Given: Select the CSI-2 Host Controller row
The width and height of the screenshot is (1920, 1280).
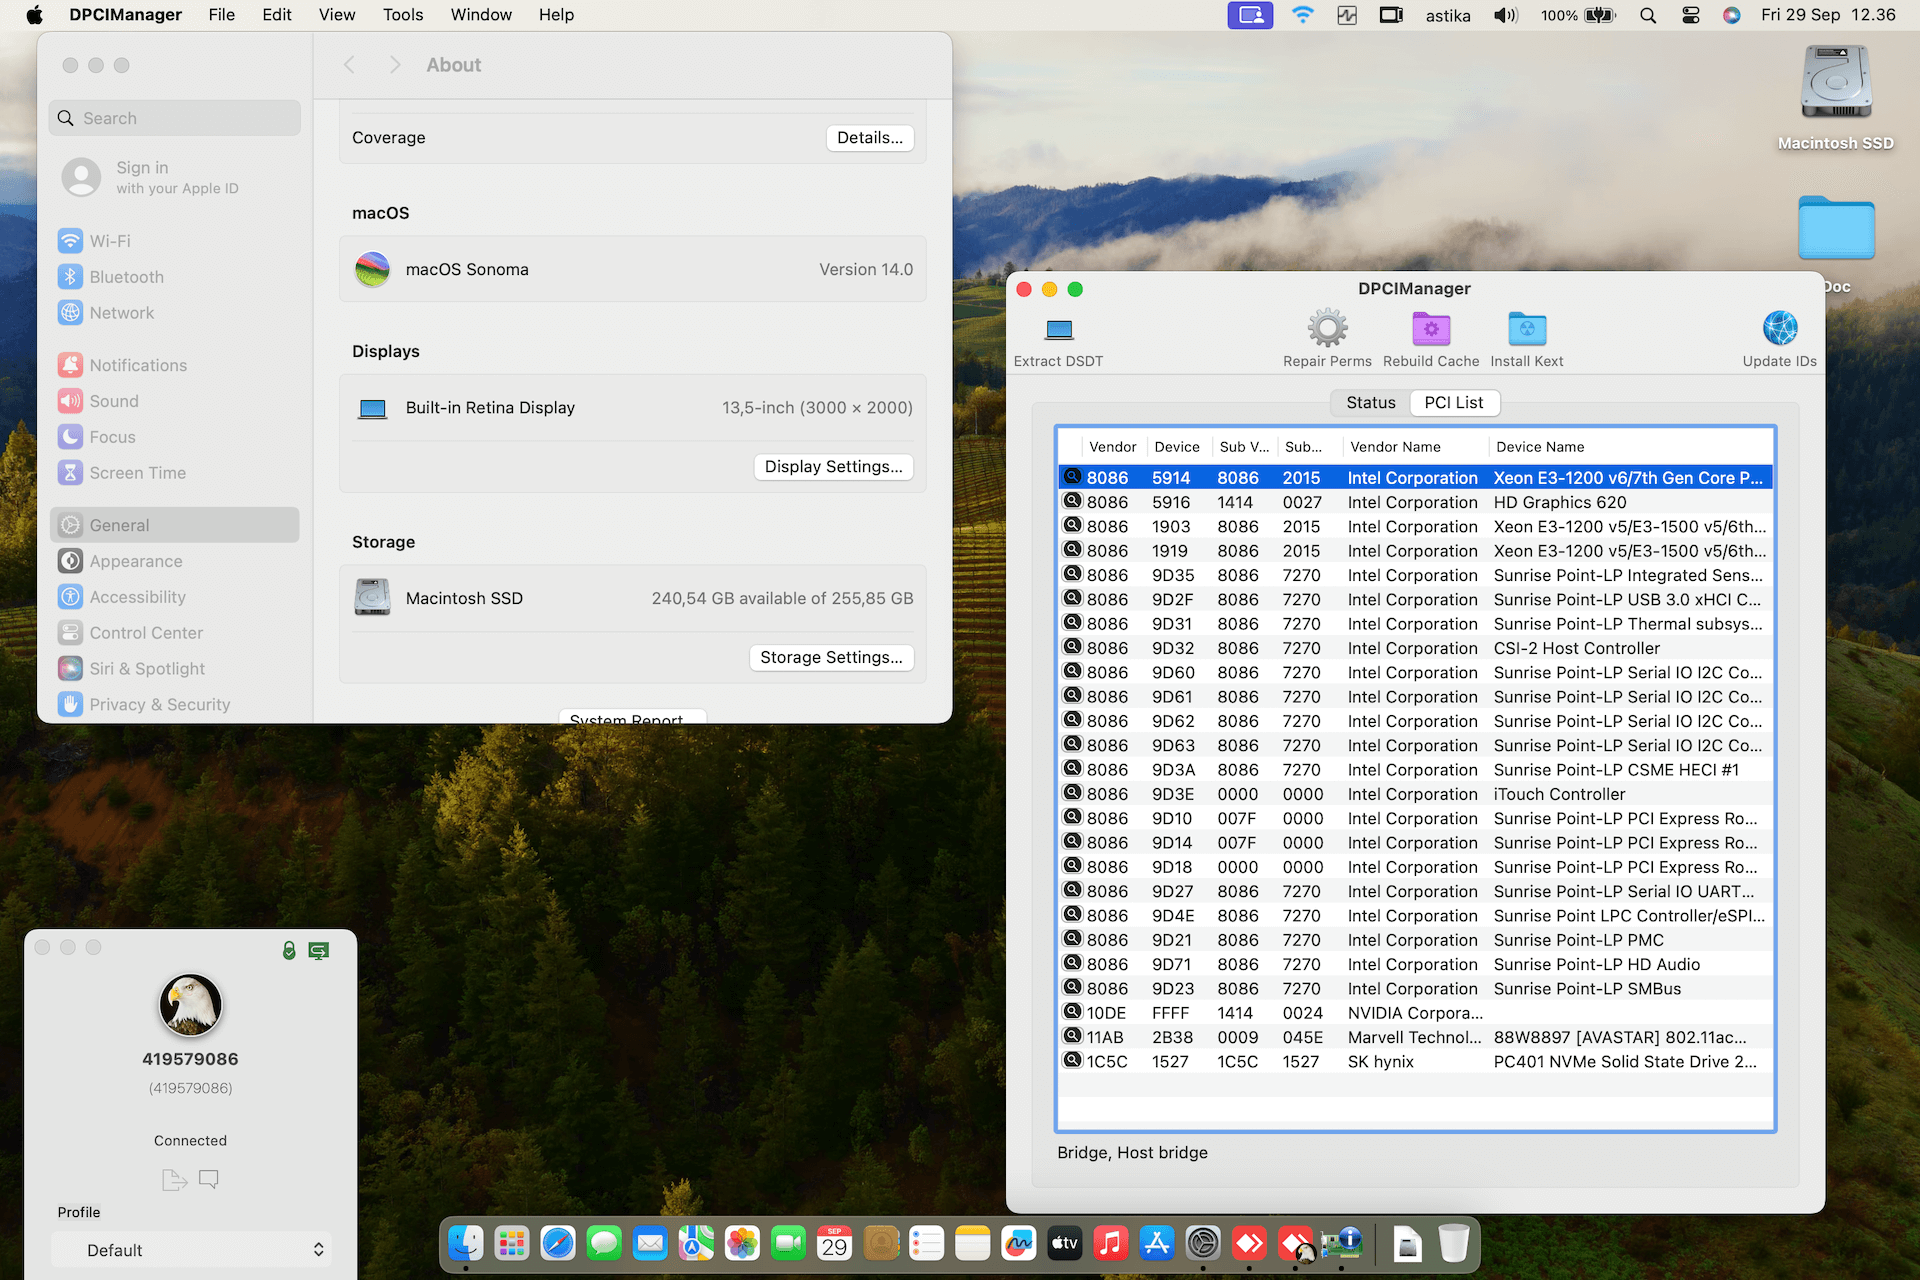Looking at the screenshot, I should click(1416, 648).
